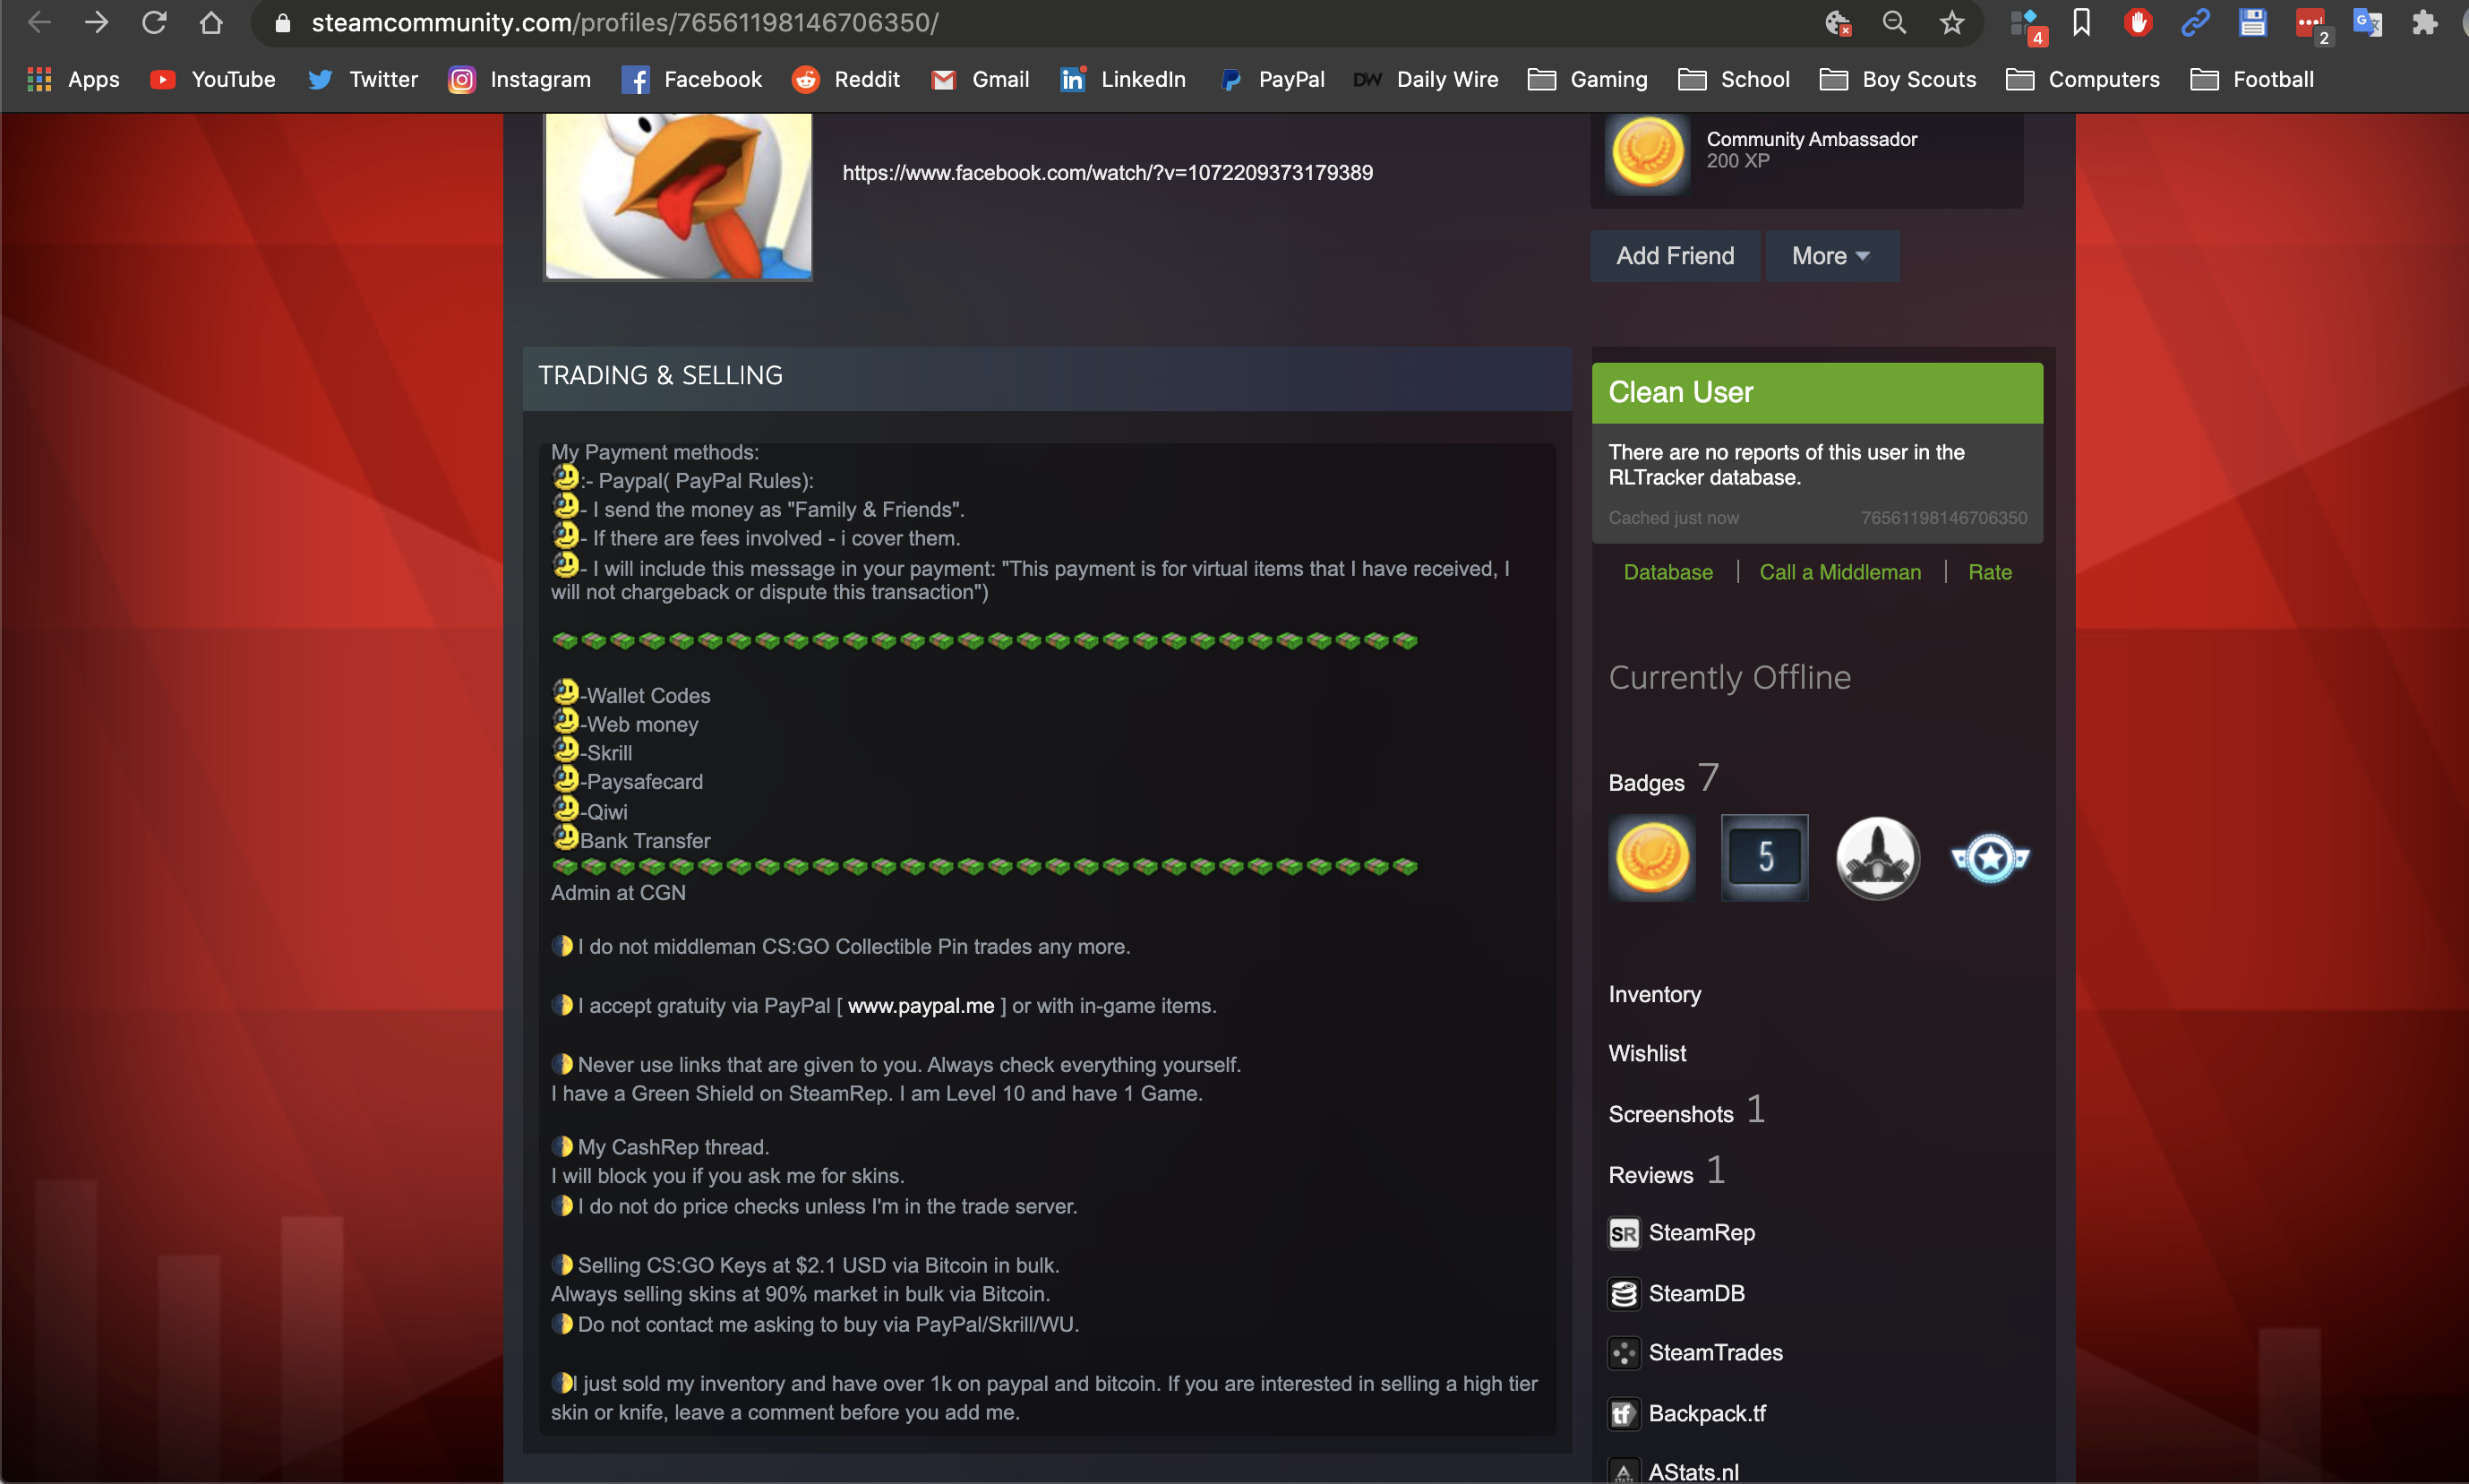Image resolution: width=2469 pixels, height=1484 pixels.
Task: Open the YouTube bookmark
Action: [212, 79]
